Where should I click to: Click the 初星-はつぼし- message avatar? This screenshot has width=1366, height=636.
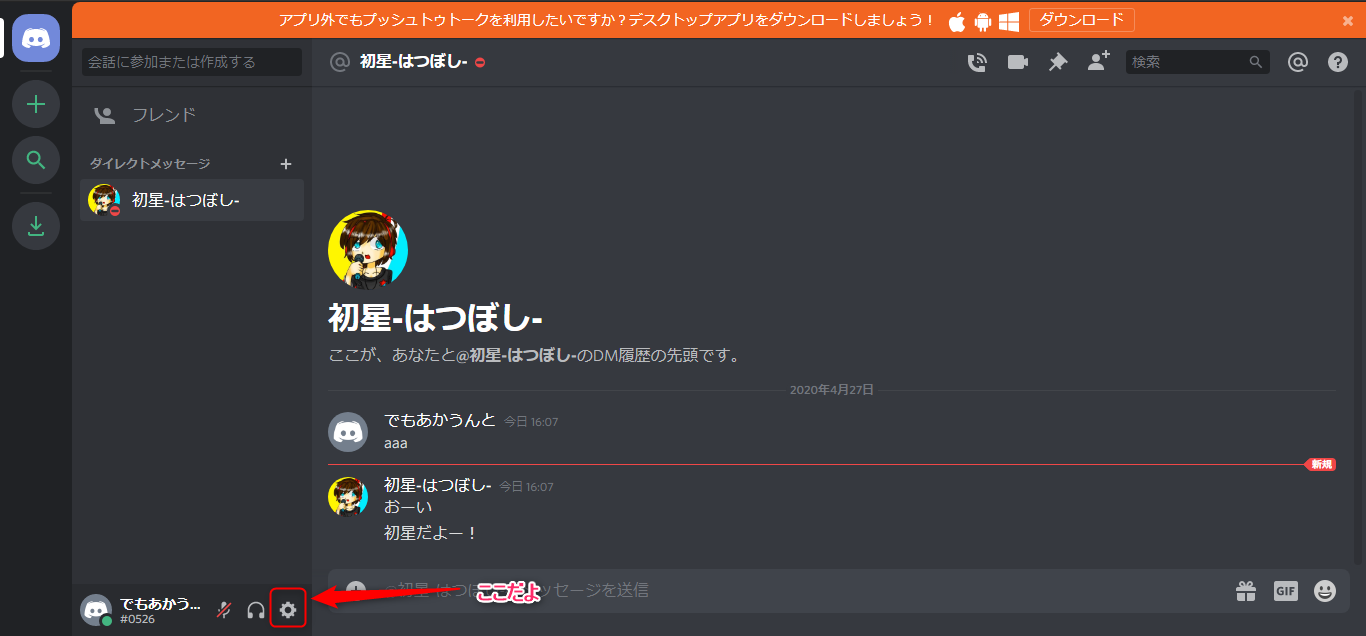348,497
